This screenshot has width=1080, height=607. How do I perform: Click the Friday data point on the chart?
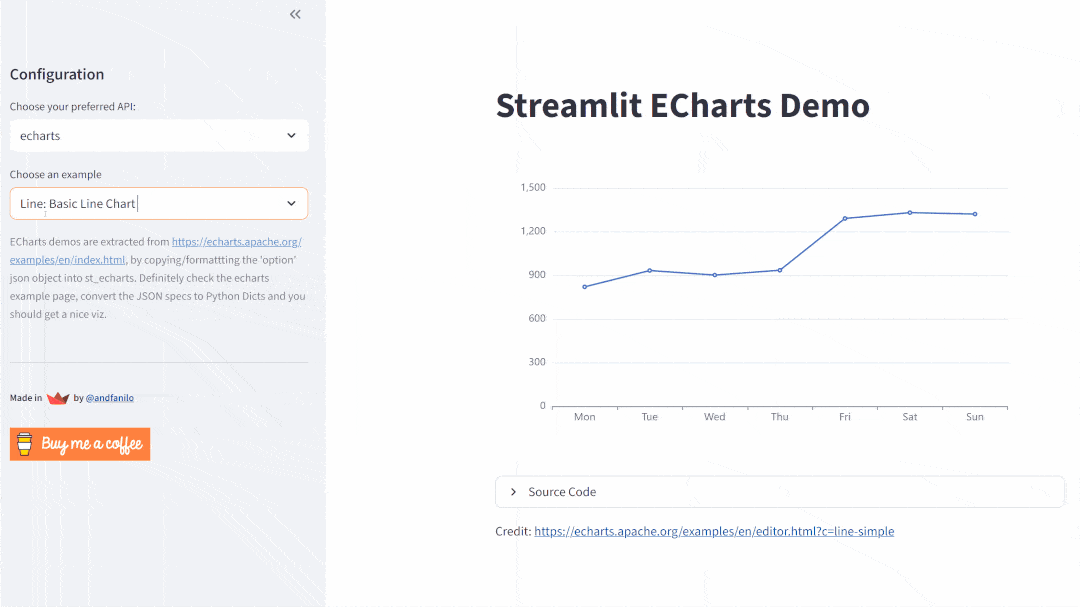pos(845,218)
